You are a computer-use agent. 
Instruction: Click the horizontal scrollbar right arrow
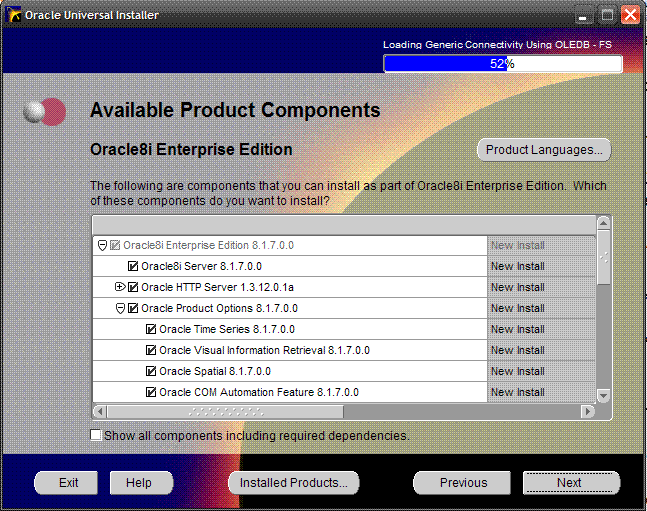(589, 411)
